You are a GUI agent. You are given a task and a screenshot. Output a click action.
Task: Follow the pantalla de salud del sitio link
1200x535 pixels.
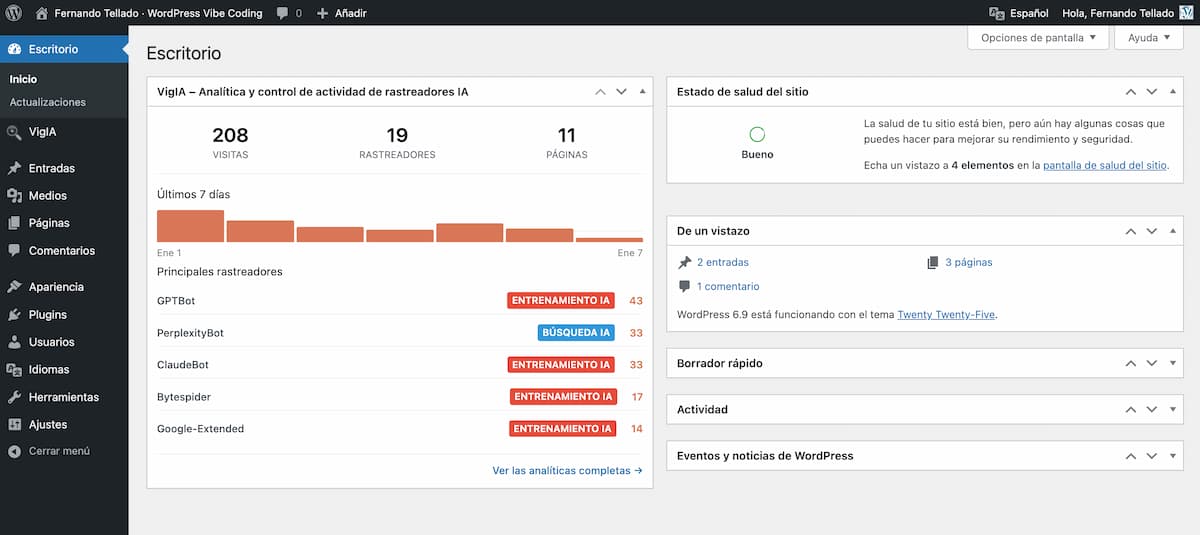click(1104, 166)
